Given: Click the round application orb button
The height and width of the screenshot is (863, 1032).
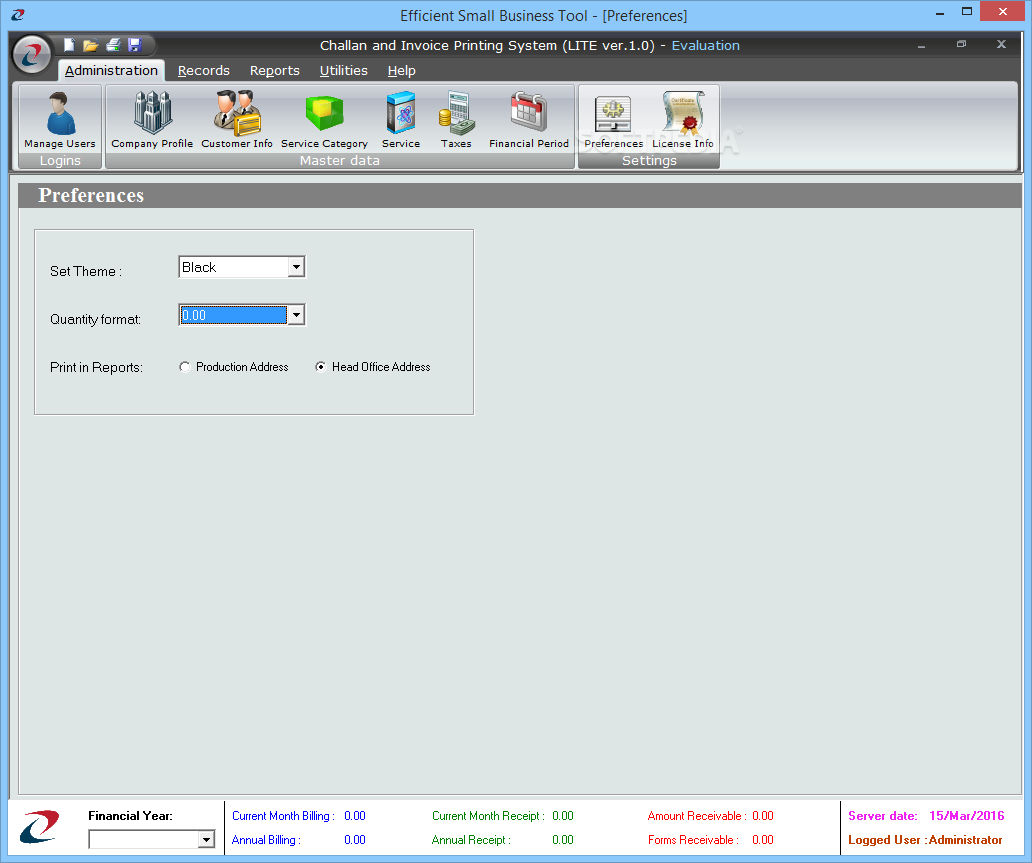Looking at the screenshot, I should coord(32,55).
